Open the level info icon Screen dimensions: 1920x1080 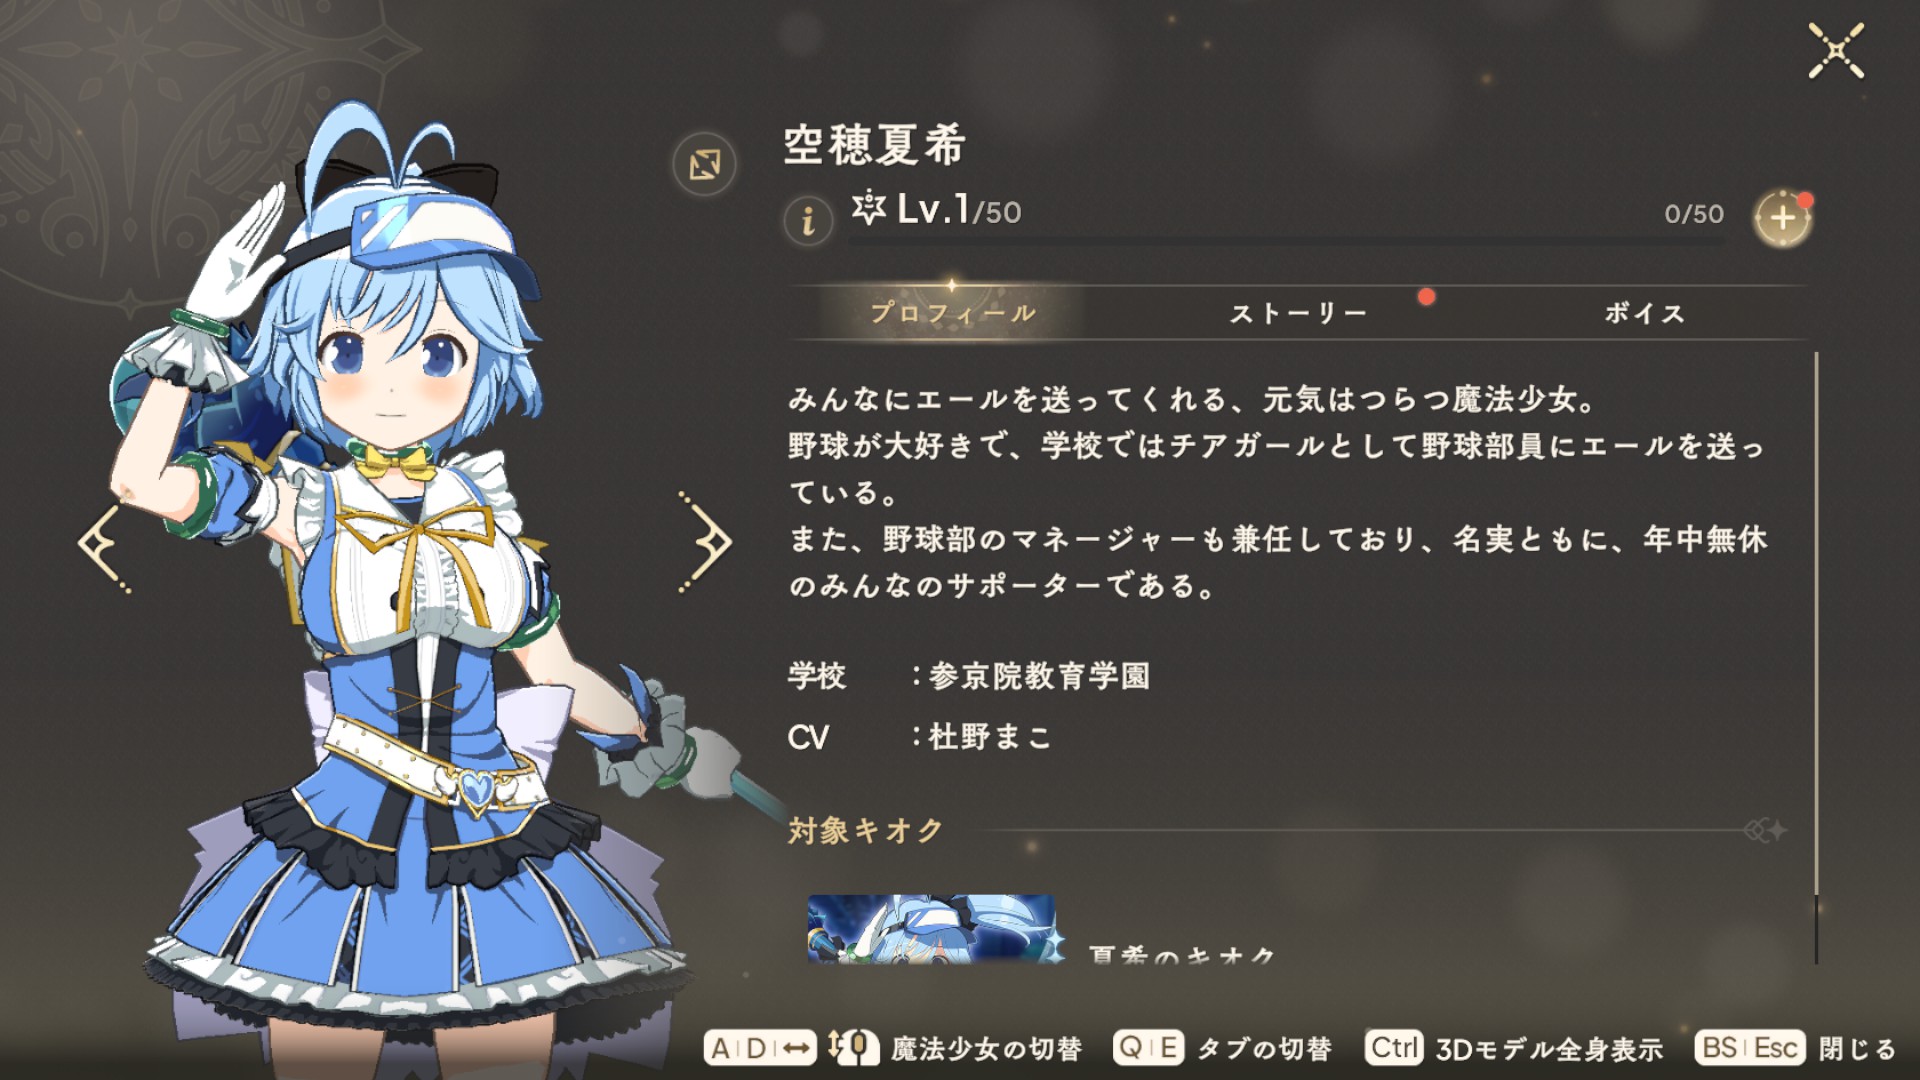pyautogui.click(x=808, y=218)
